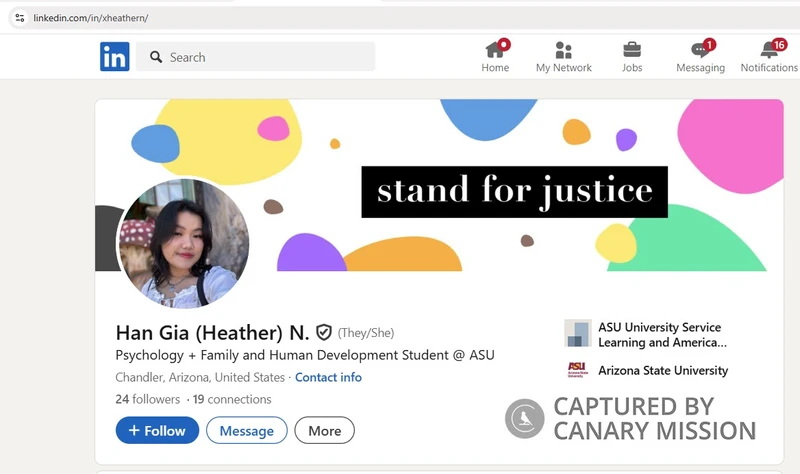Screen dimensions: 800x474
Task: Open the Messaging chat icon
Action: pyautogui.click(x=700, y=50)
